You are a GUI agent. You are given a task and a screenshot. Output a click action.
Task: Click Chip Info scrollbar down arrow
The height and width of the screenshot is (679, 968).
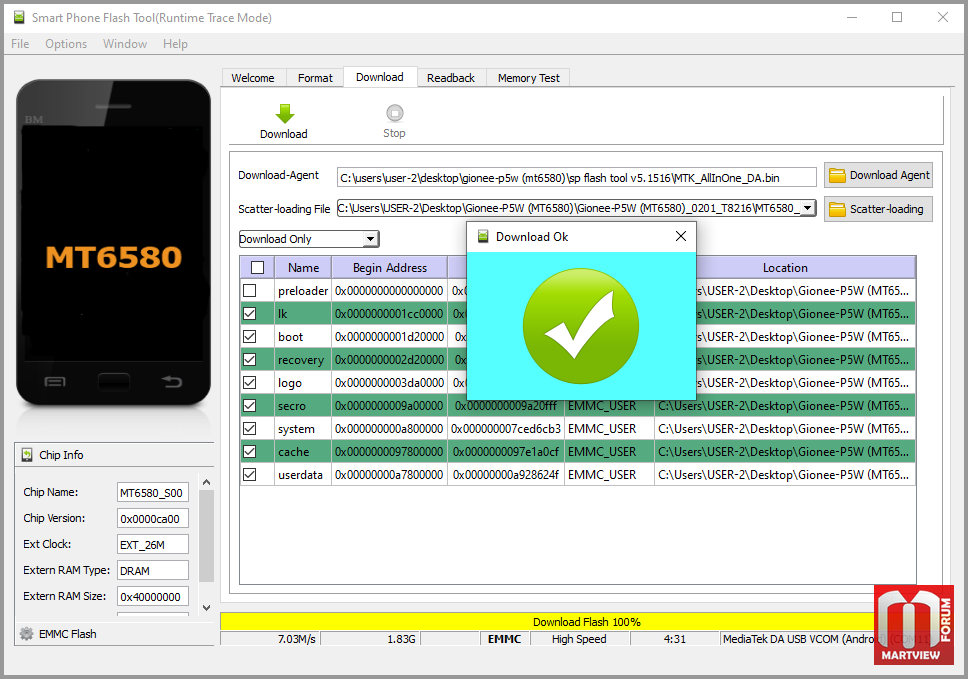click(x=207, y=607)
